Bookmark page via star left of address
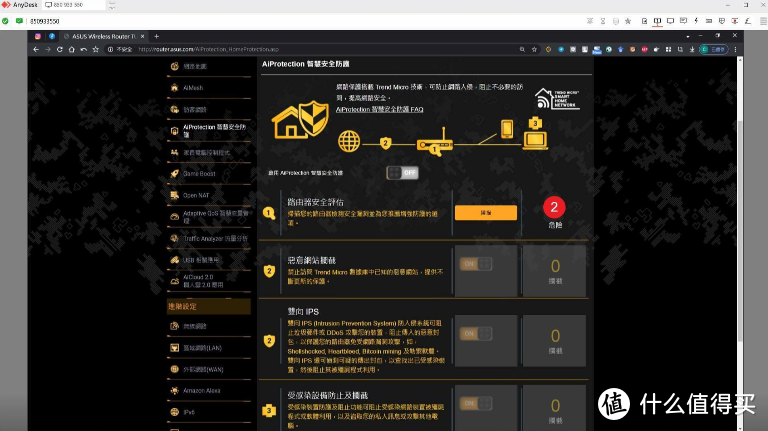 pyautogui.click(x=96, y=49)
